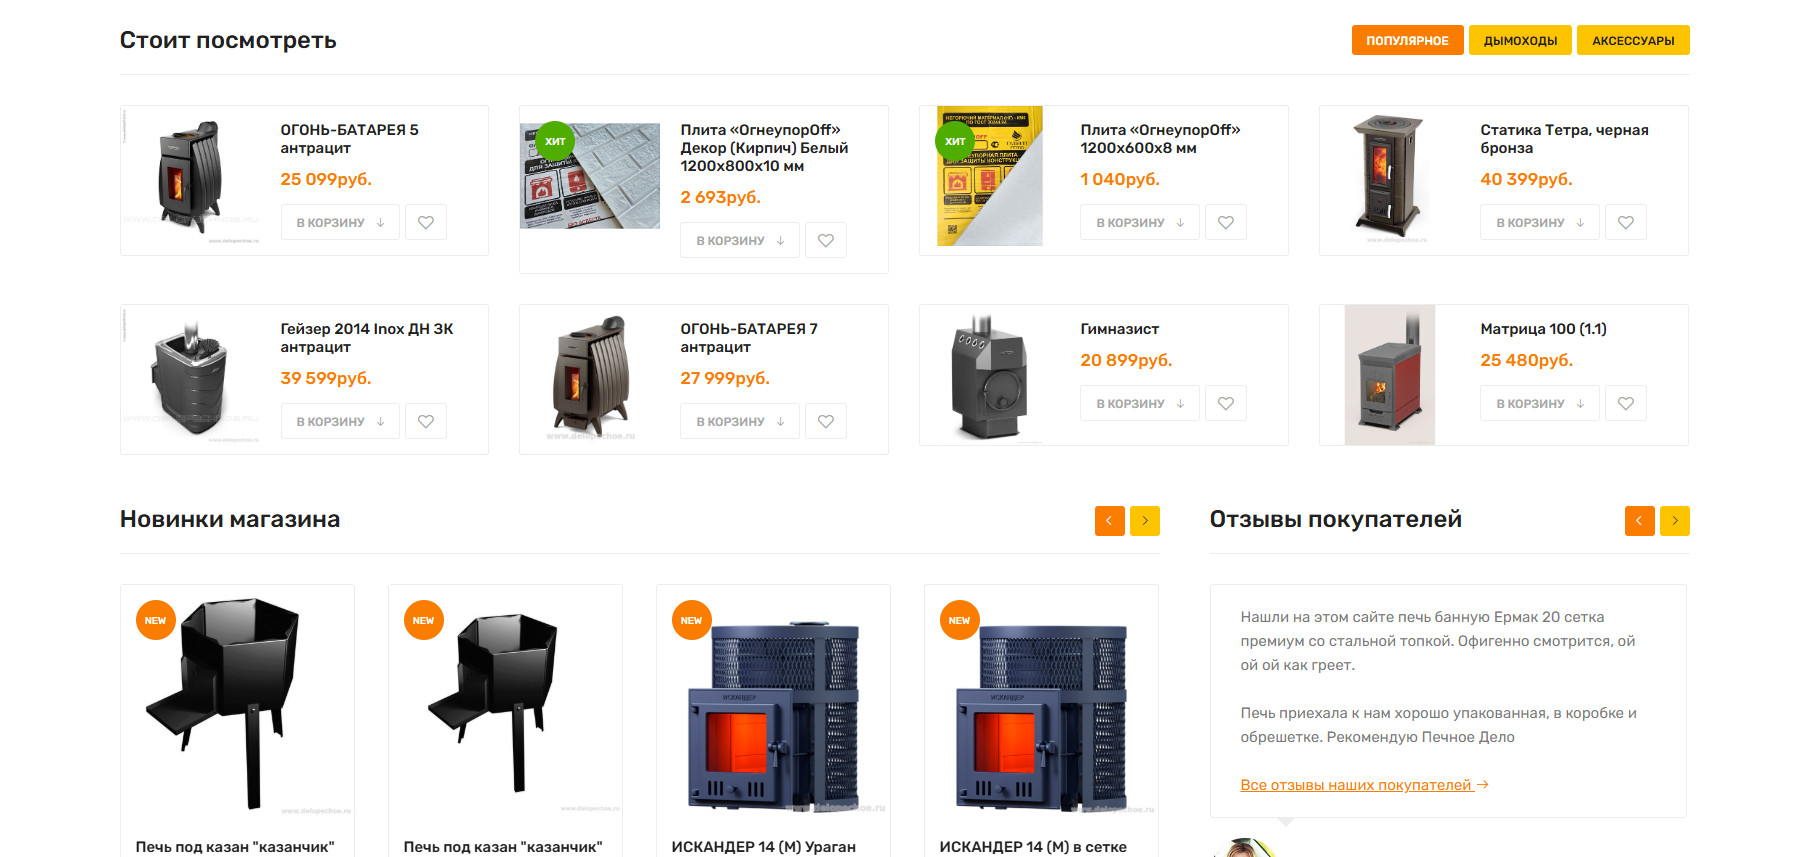
Task: Select the ПОПУЛЯРНОЕ tab
Action: click(x=1407, y=40)
